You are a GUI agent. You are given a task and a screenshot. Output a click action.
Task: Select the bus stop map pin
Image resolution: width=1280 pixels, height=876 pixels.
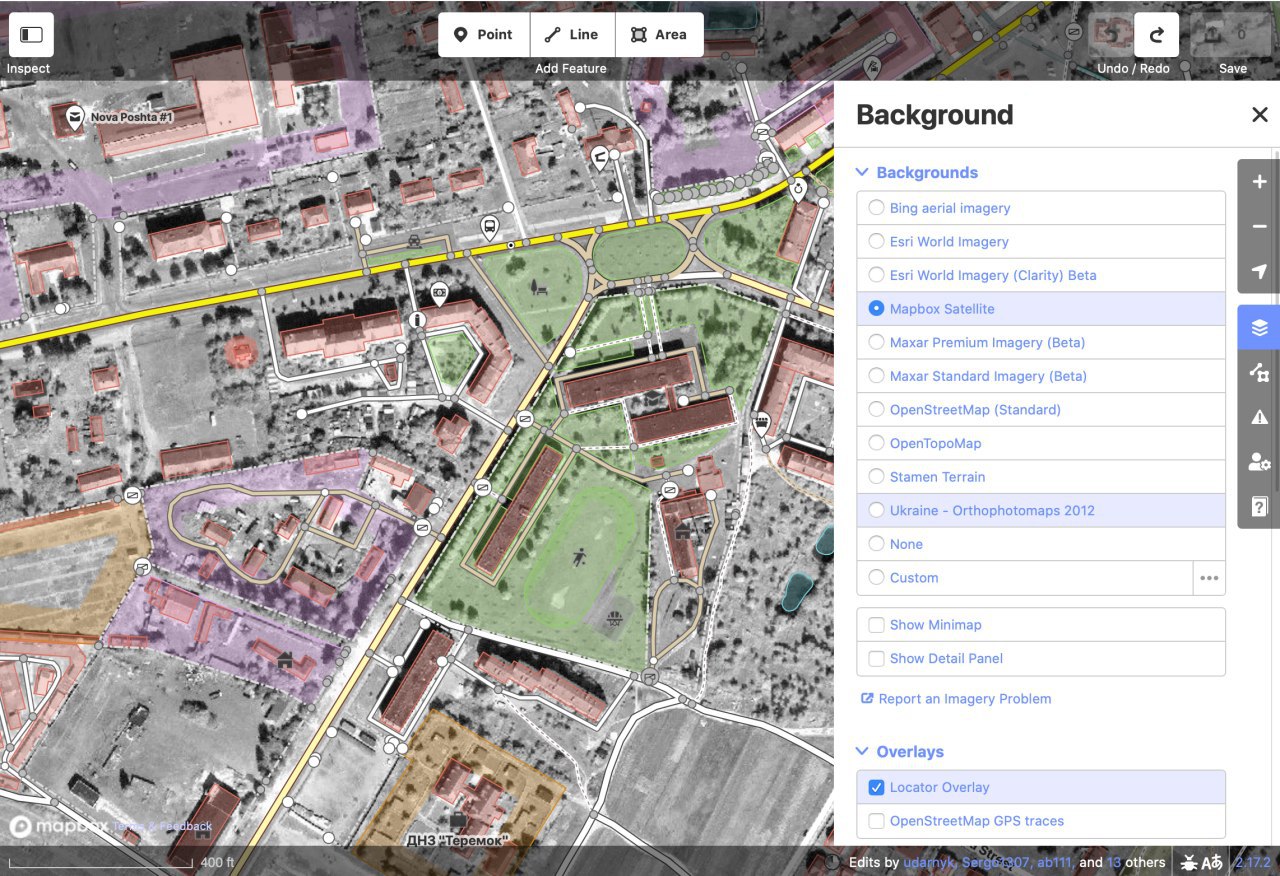(x=490, y=226)
